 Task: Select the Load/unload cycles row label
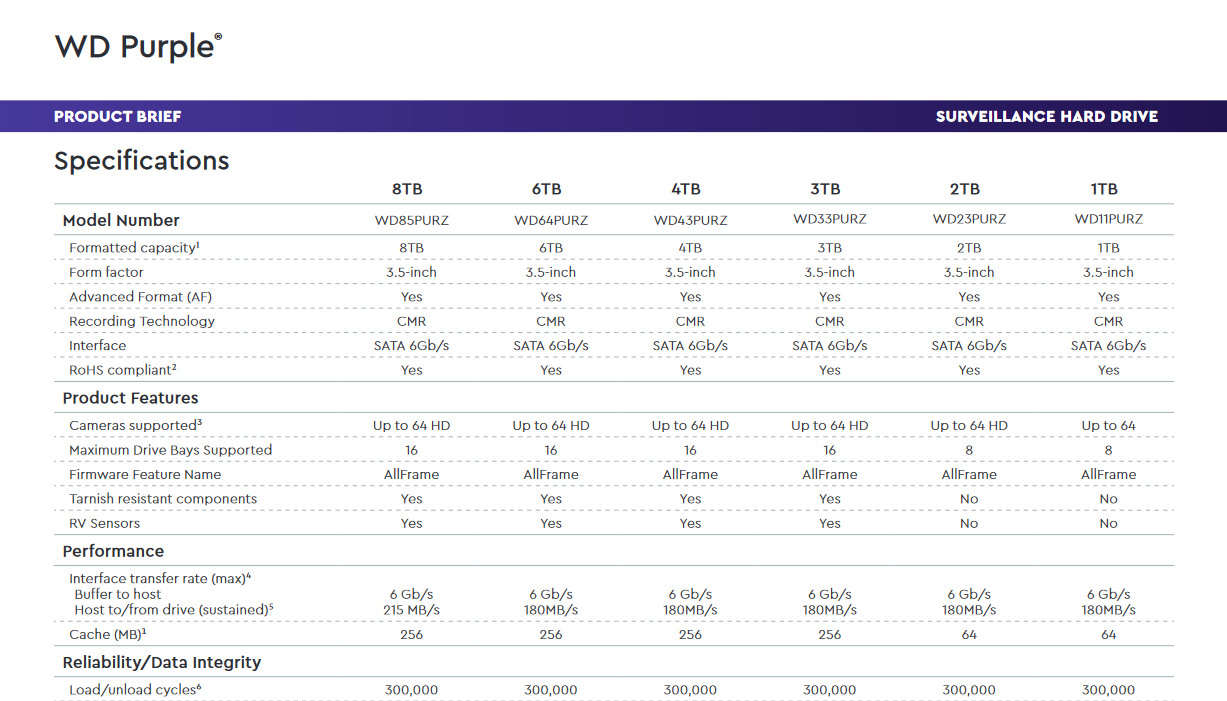tap(135, 690)
